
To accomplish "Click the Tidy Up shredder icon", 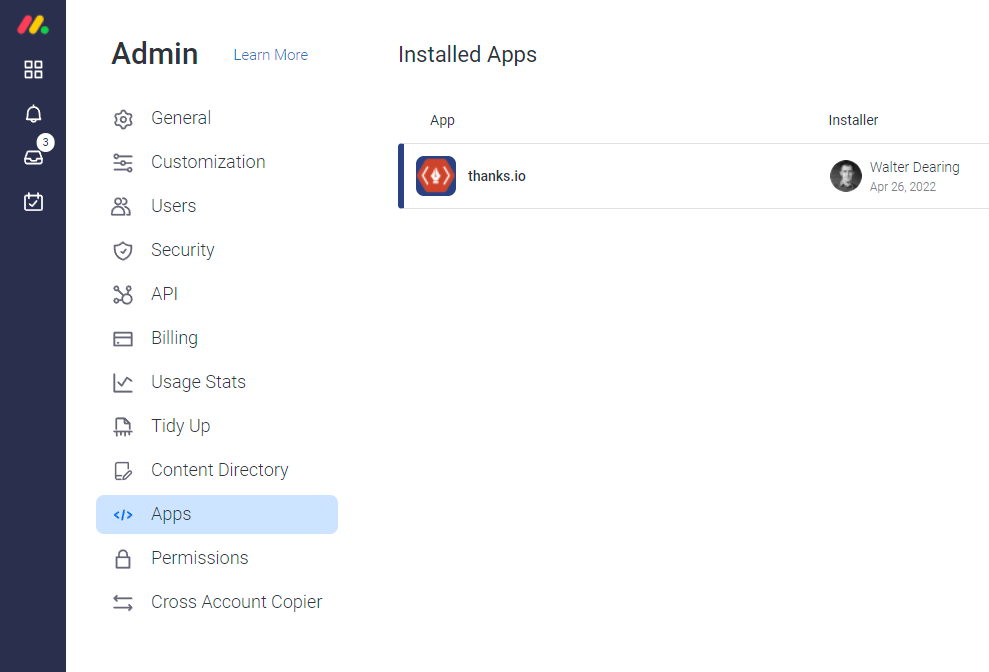I will (123, 427).
